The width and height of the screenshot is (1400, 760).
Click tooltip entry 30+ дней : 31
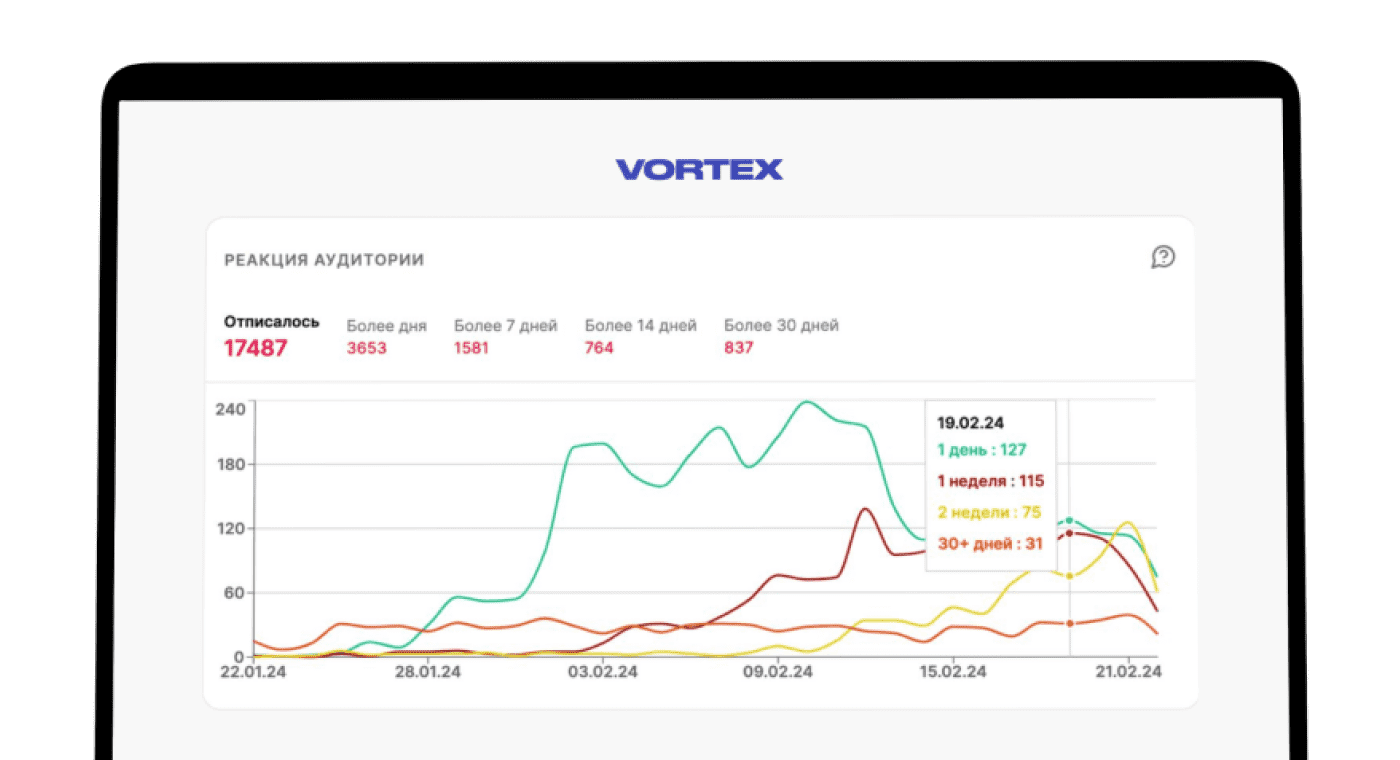[x=990, y=544]
